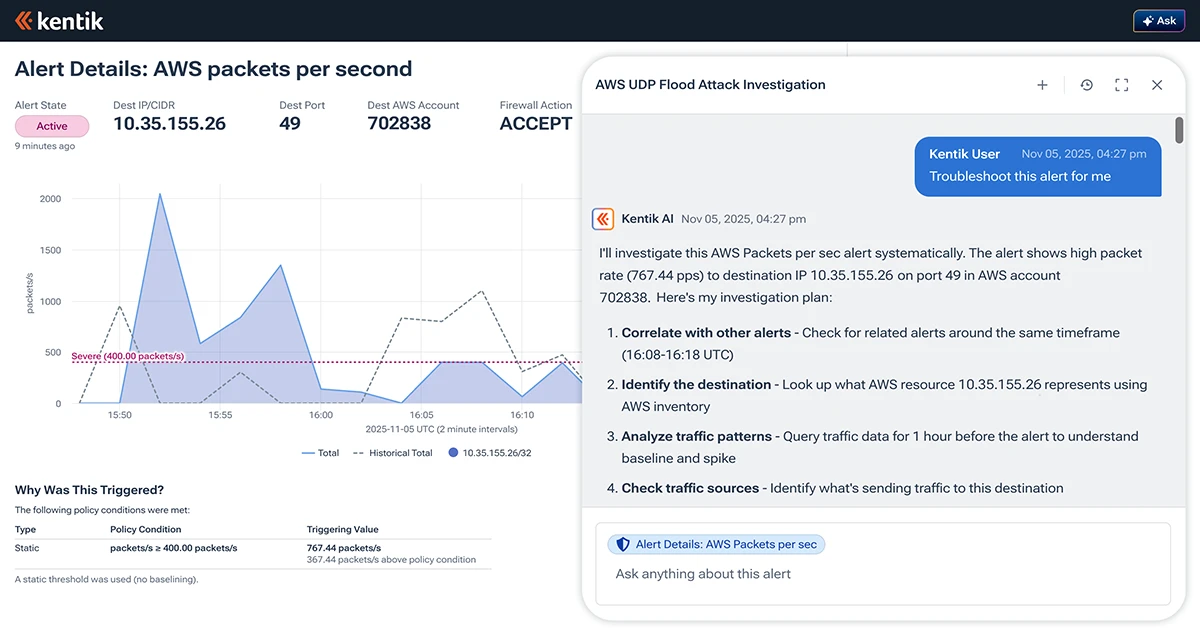The image size is (1200, 639).
Task: Close the AI investigation panel
Action: click(1157, 85)
